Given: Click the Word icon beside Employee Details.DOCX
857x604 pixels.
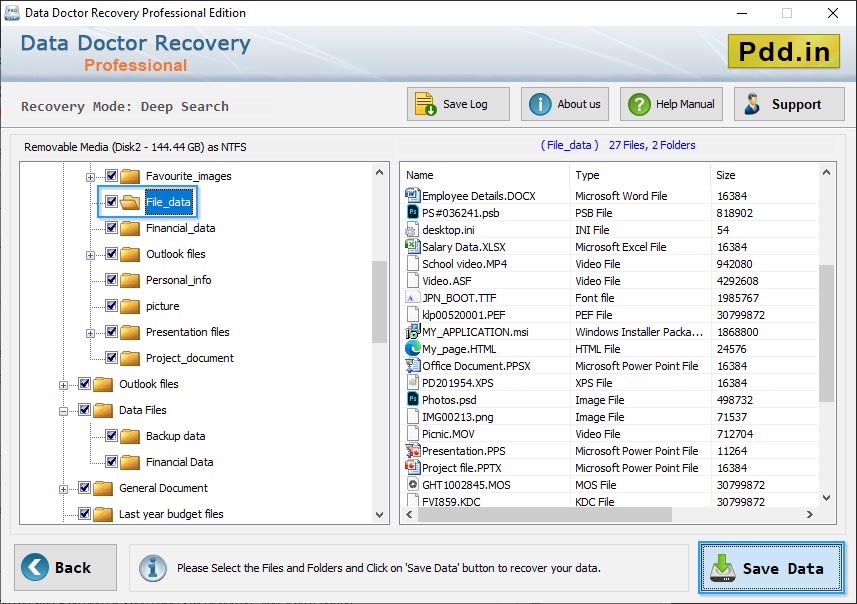Looking at the screenshot, I should [x=413, y=195].
